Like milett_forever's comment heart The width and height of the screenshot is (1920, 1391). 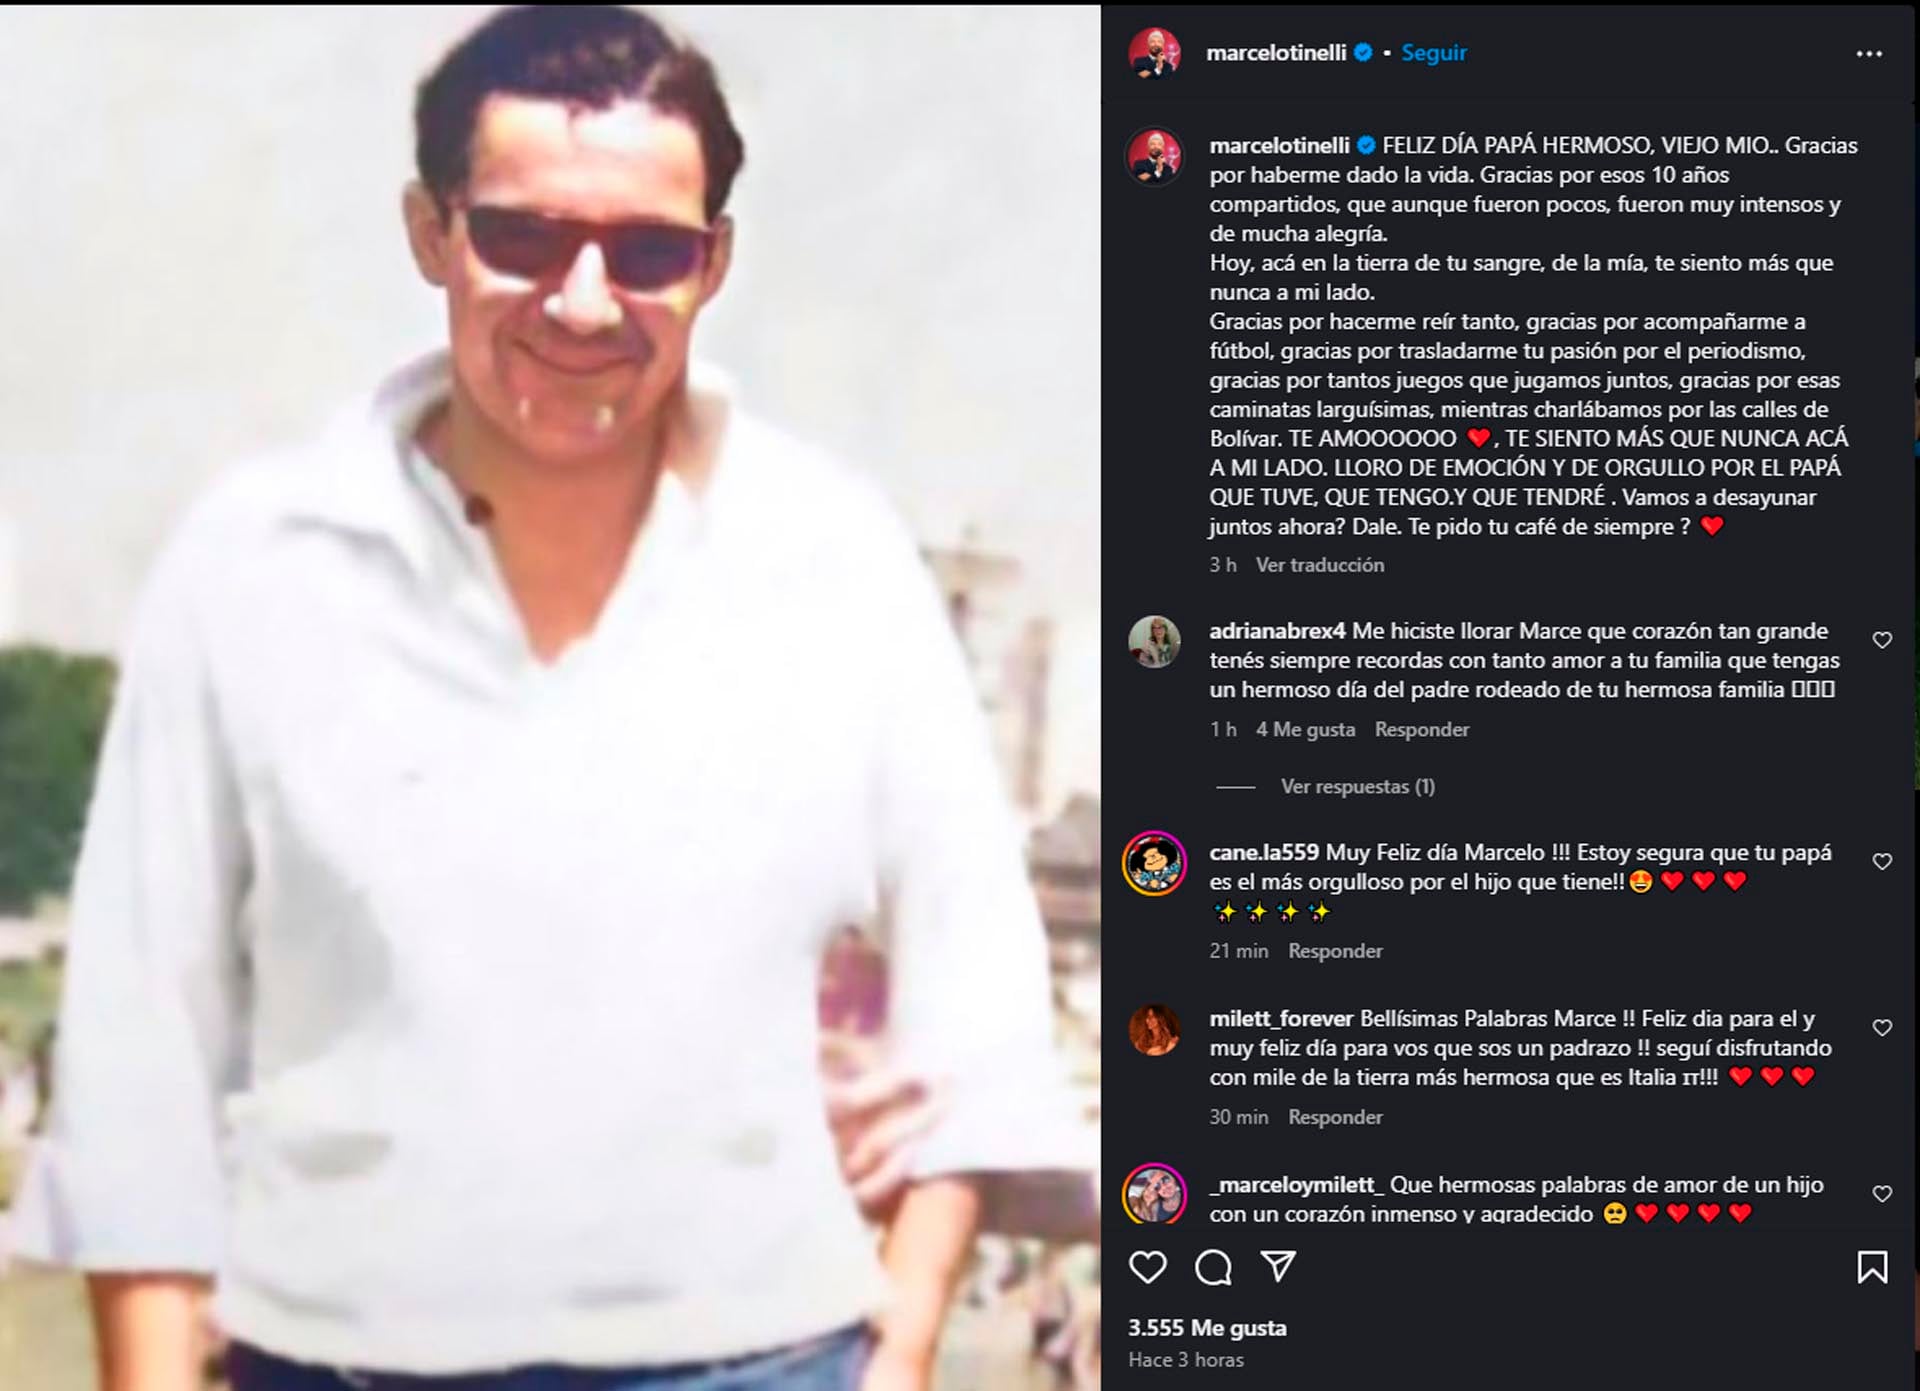click(x=1882, y=1028)
